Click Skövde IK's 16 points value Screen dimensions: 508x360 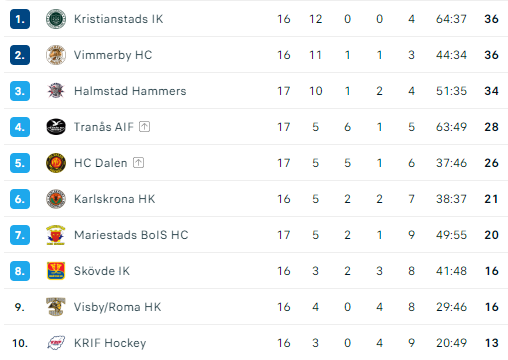pos(491,271)
